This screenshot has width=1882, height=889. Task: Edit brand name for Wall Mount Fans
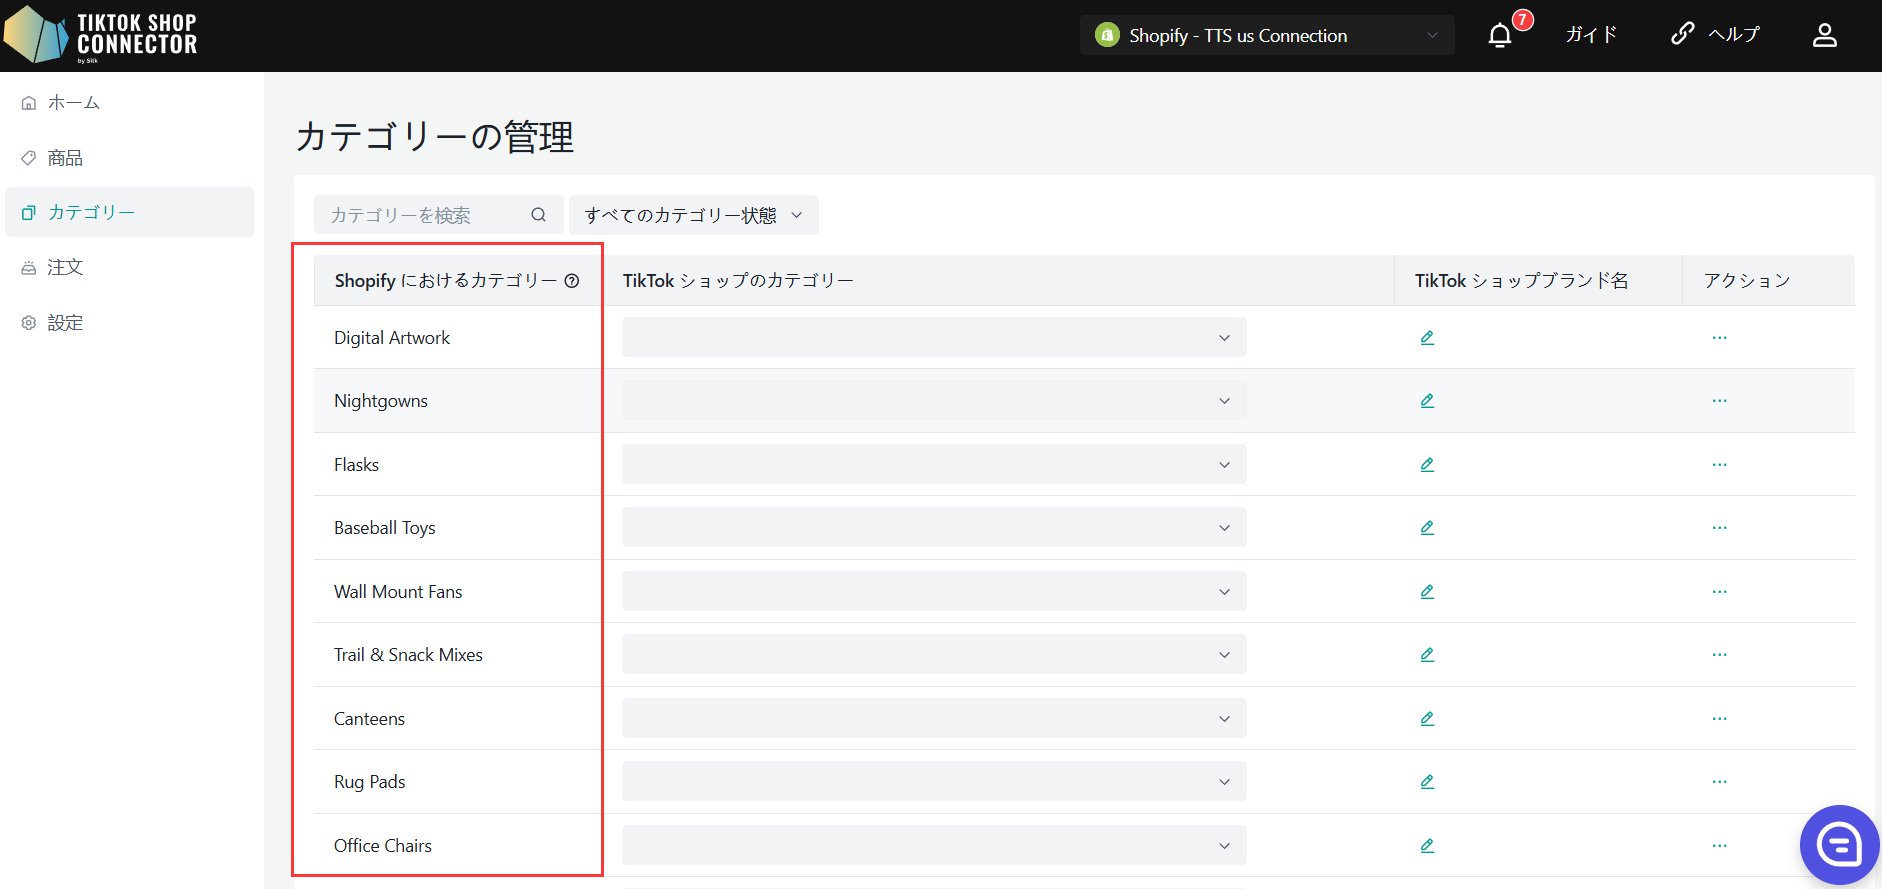(1427, 592)
